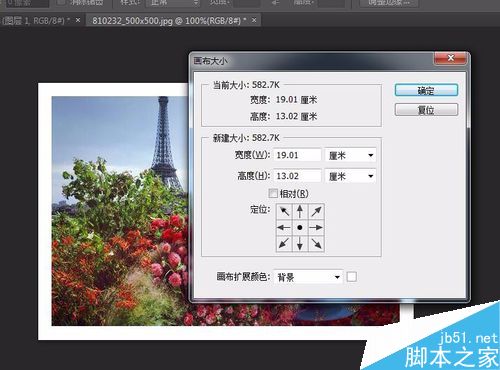Open the height unit 厘米 dropdown
This screenshot has width=500, height=370.
[x=350, y=176]
